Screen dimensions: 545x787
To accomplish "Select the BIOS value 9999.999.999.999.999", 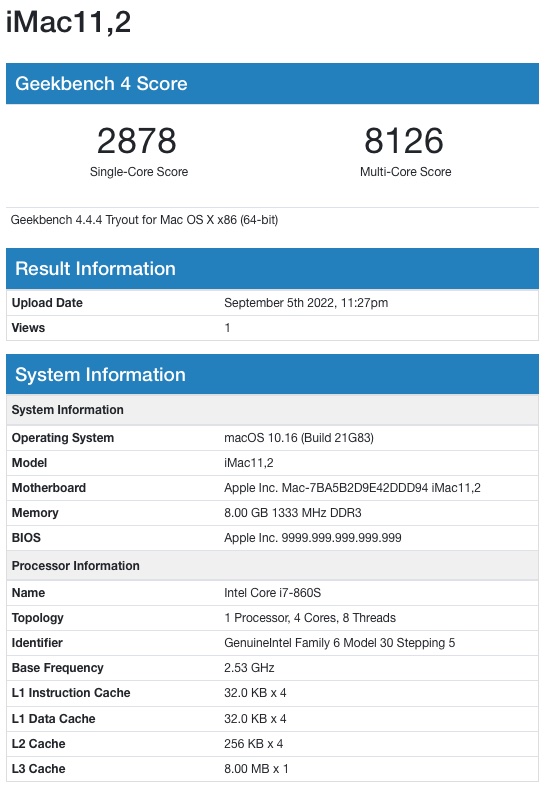I will (x=313, y=538).
